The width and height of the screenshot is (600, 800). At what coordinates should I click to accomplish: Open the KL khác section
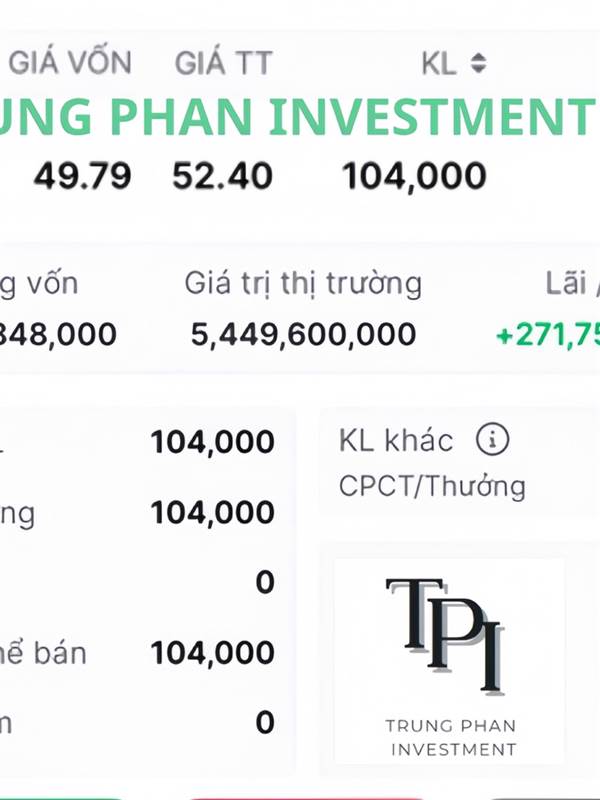click(x=396, y=439)
